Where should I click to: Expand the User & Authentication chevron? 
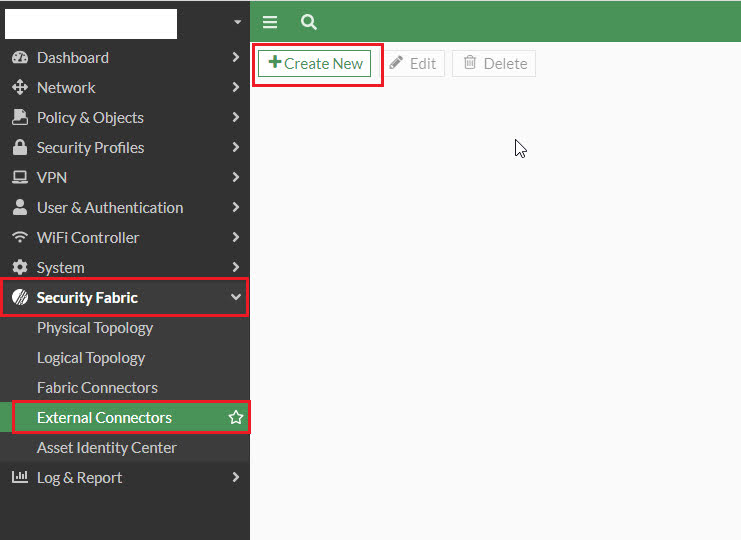(x=236, y=207)
